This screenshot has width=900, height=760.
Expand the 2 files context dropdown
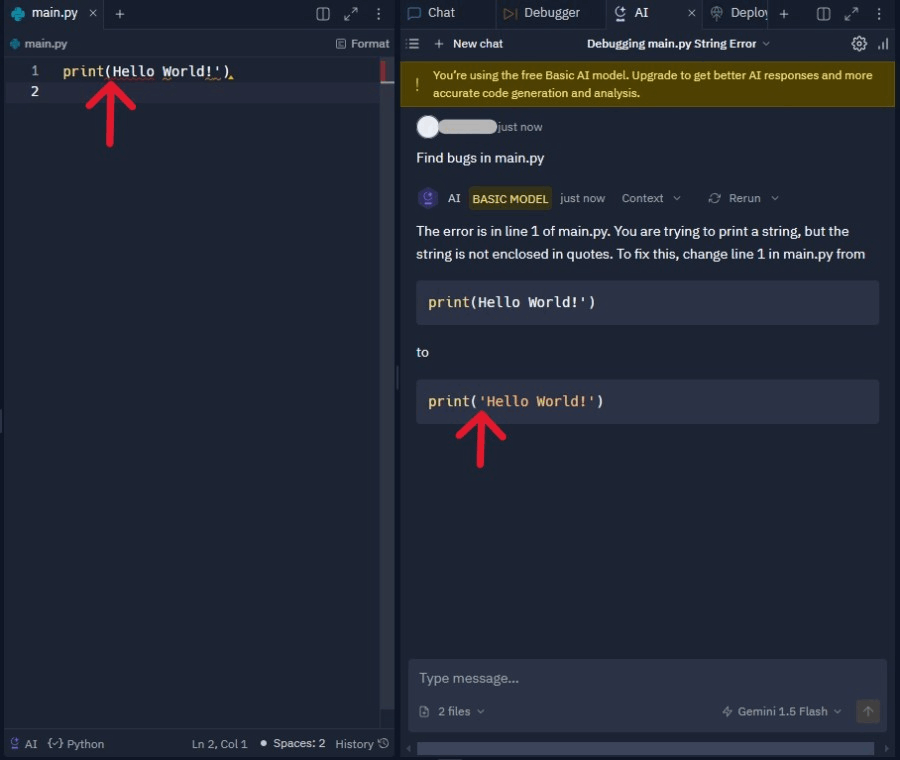tap(452, 711)
